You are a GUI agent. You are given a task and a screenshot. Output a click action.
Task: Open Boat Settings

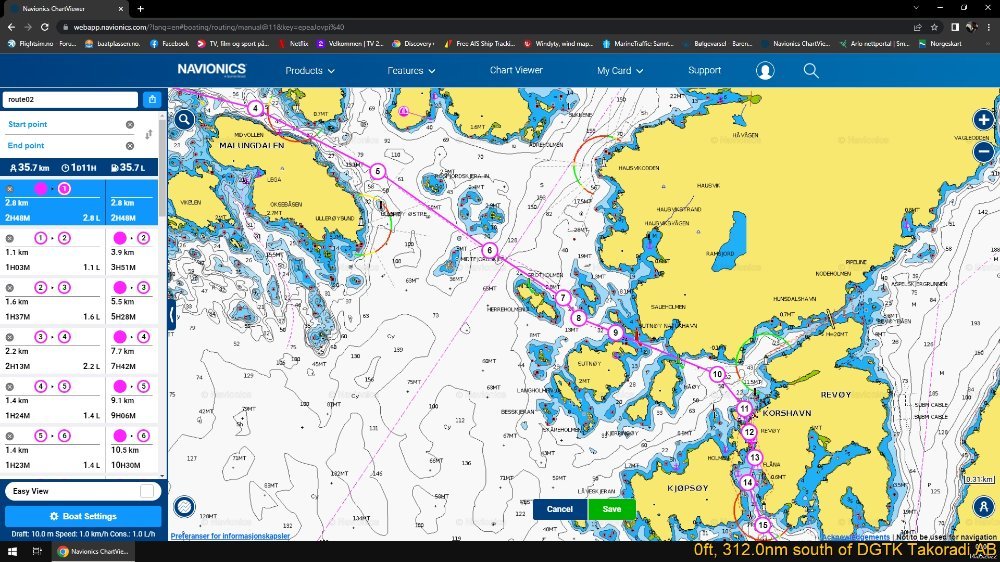(x=83, y=516)
